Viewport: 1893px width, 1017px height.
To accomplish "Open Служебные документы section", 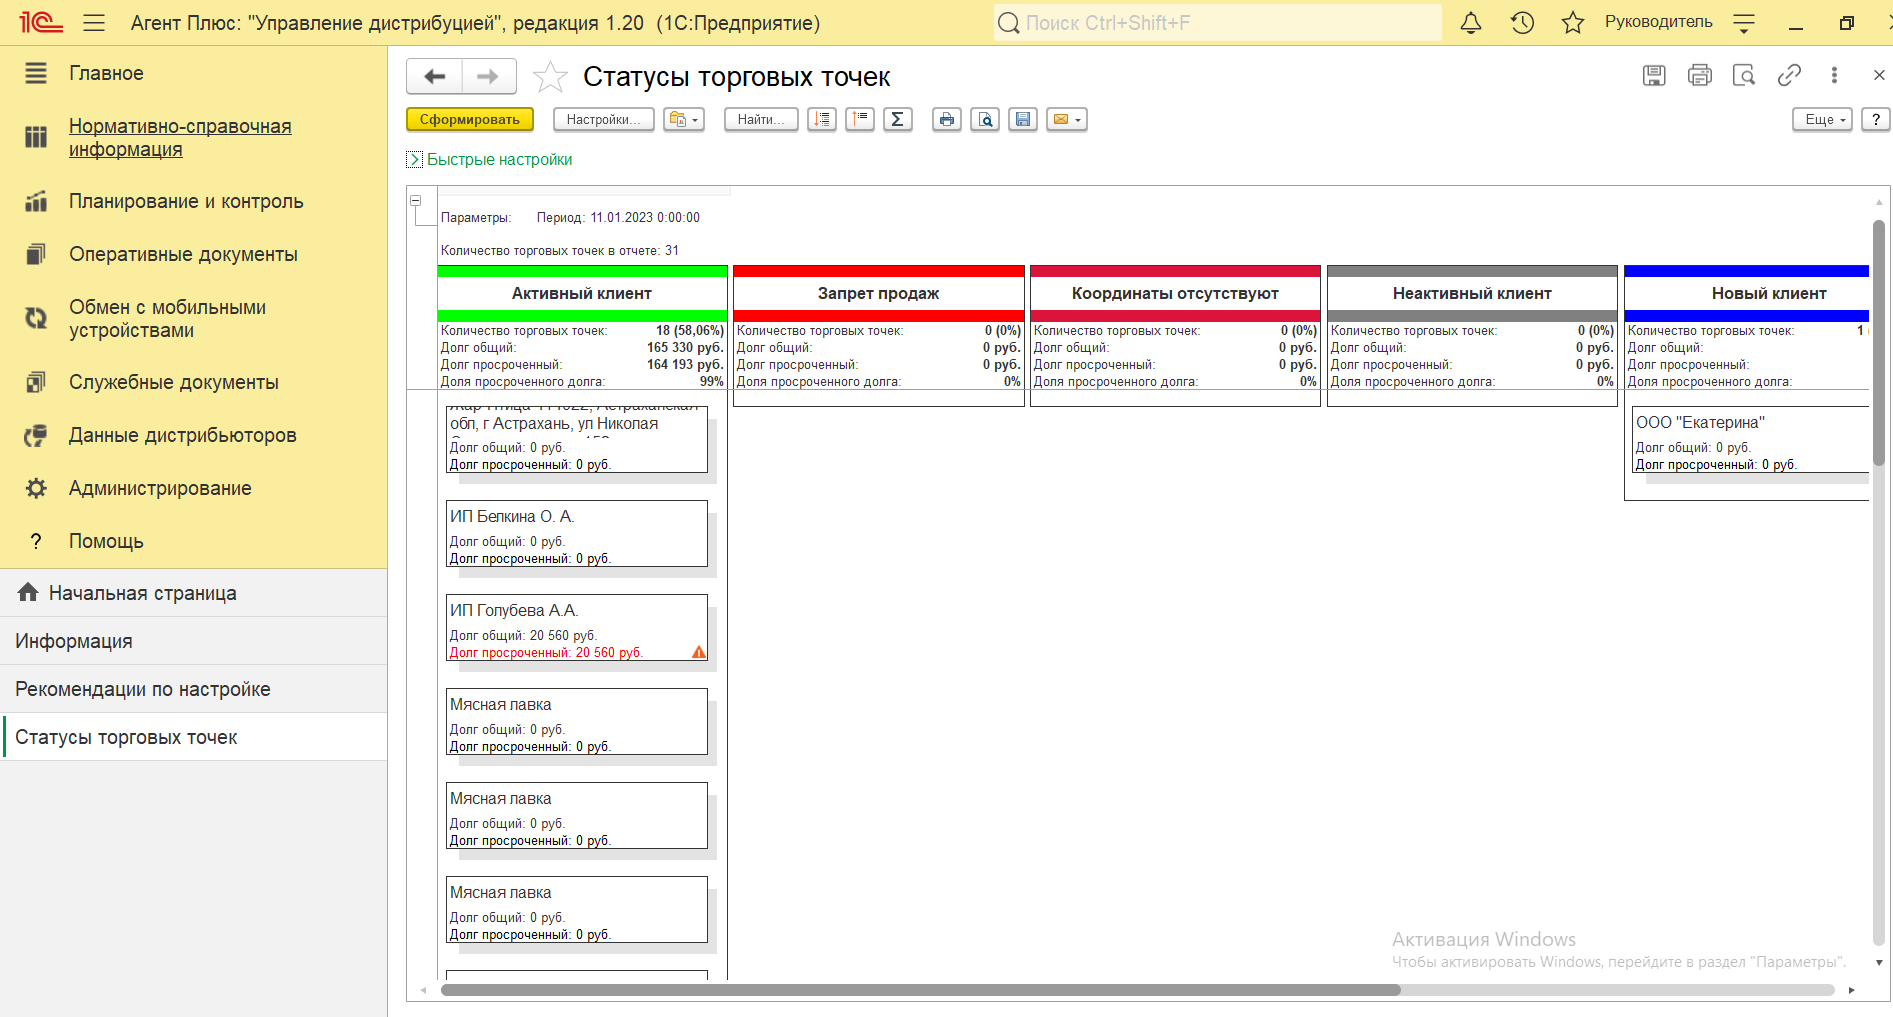I will (194, 382).
